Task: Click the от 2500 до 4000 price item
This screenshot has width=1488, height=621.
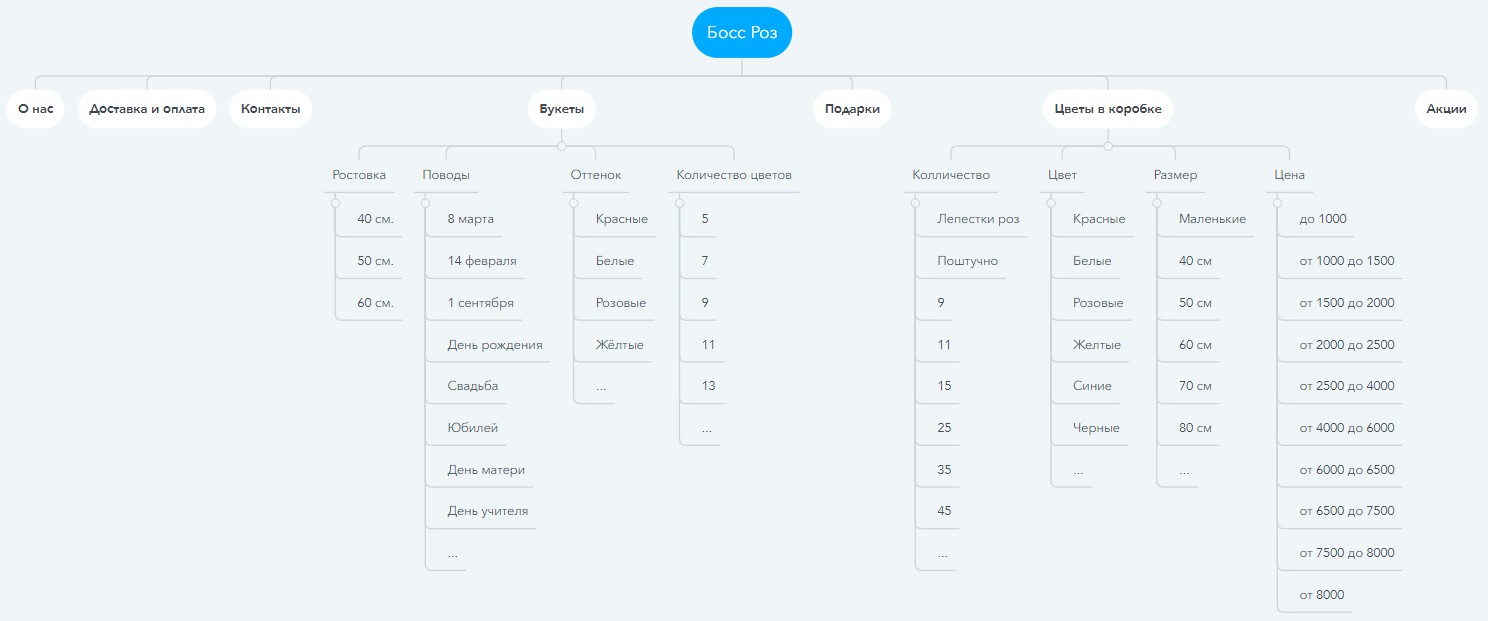Action: pyautogui.click(x=1346, y=386)
